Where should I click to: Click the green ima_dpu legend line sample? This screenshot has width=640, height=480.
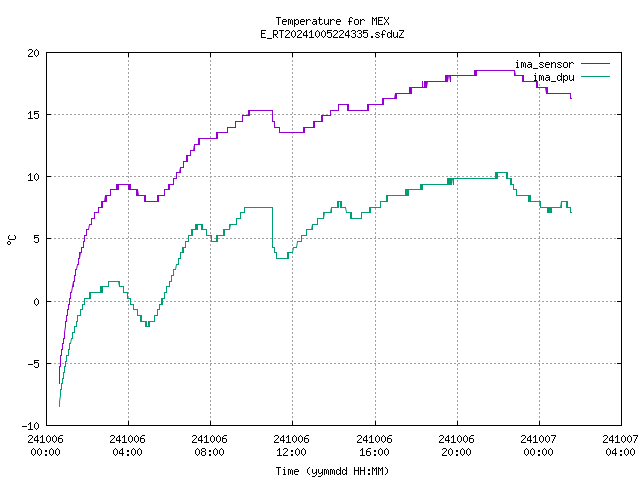point(595,76)
